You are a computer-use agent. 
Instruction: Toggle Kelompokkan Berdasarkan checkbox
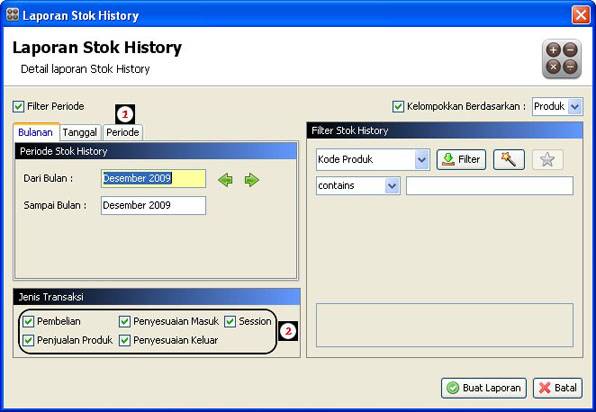(398, 106)
